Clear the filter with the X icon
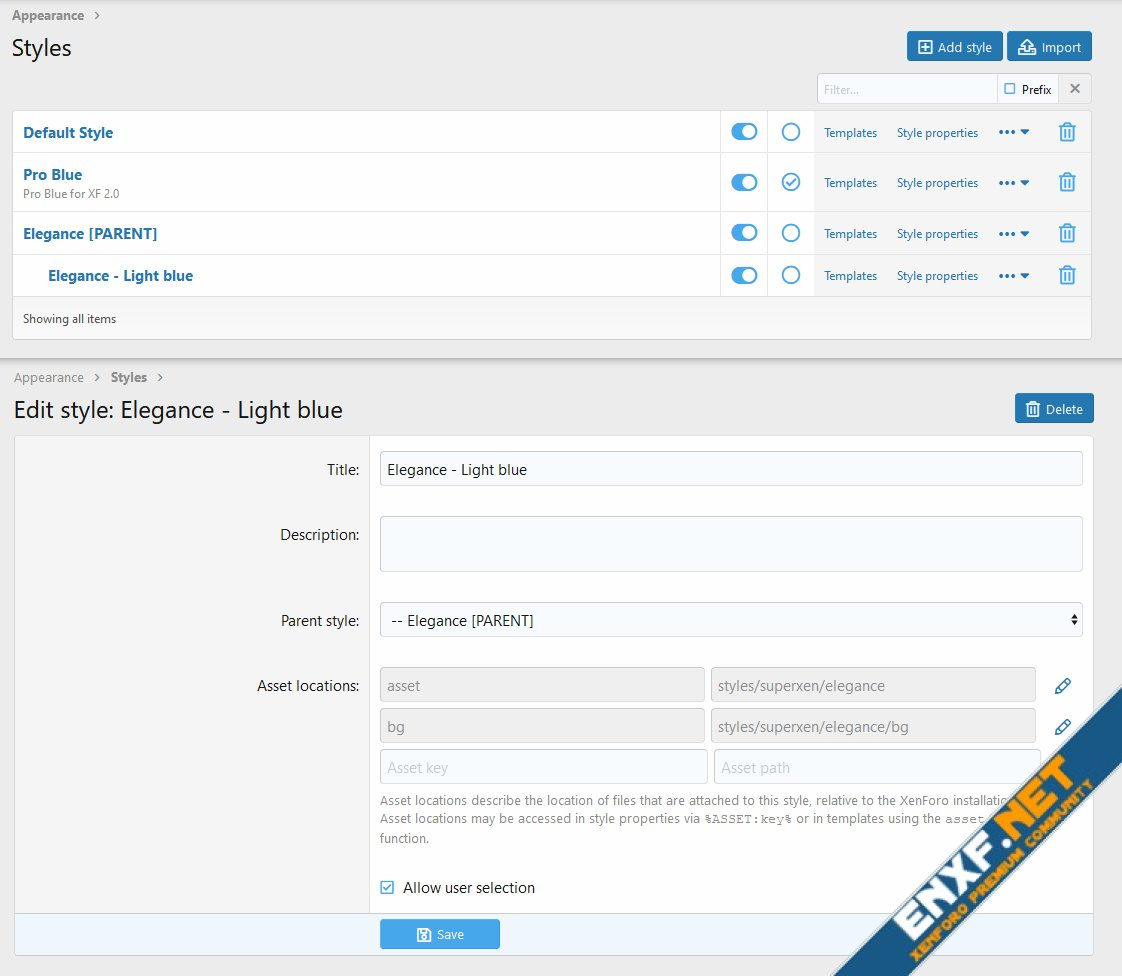This screenshot has height=976, width=1122. click(x=1075, y=89)
